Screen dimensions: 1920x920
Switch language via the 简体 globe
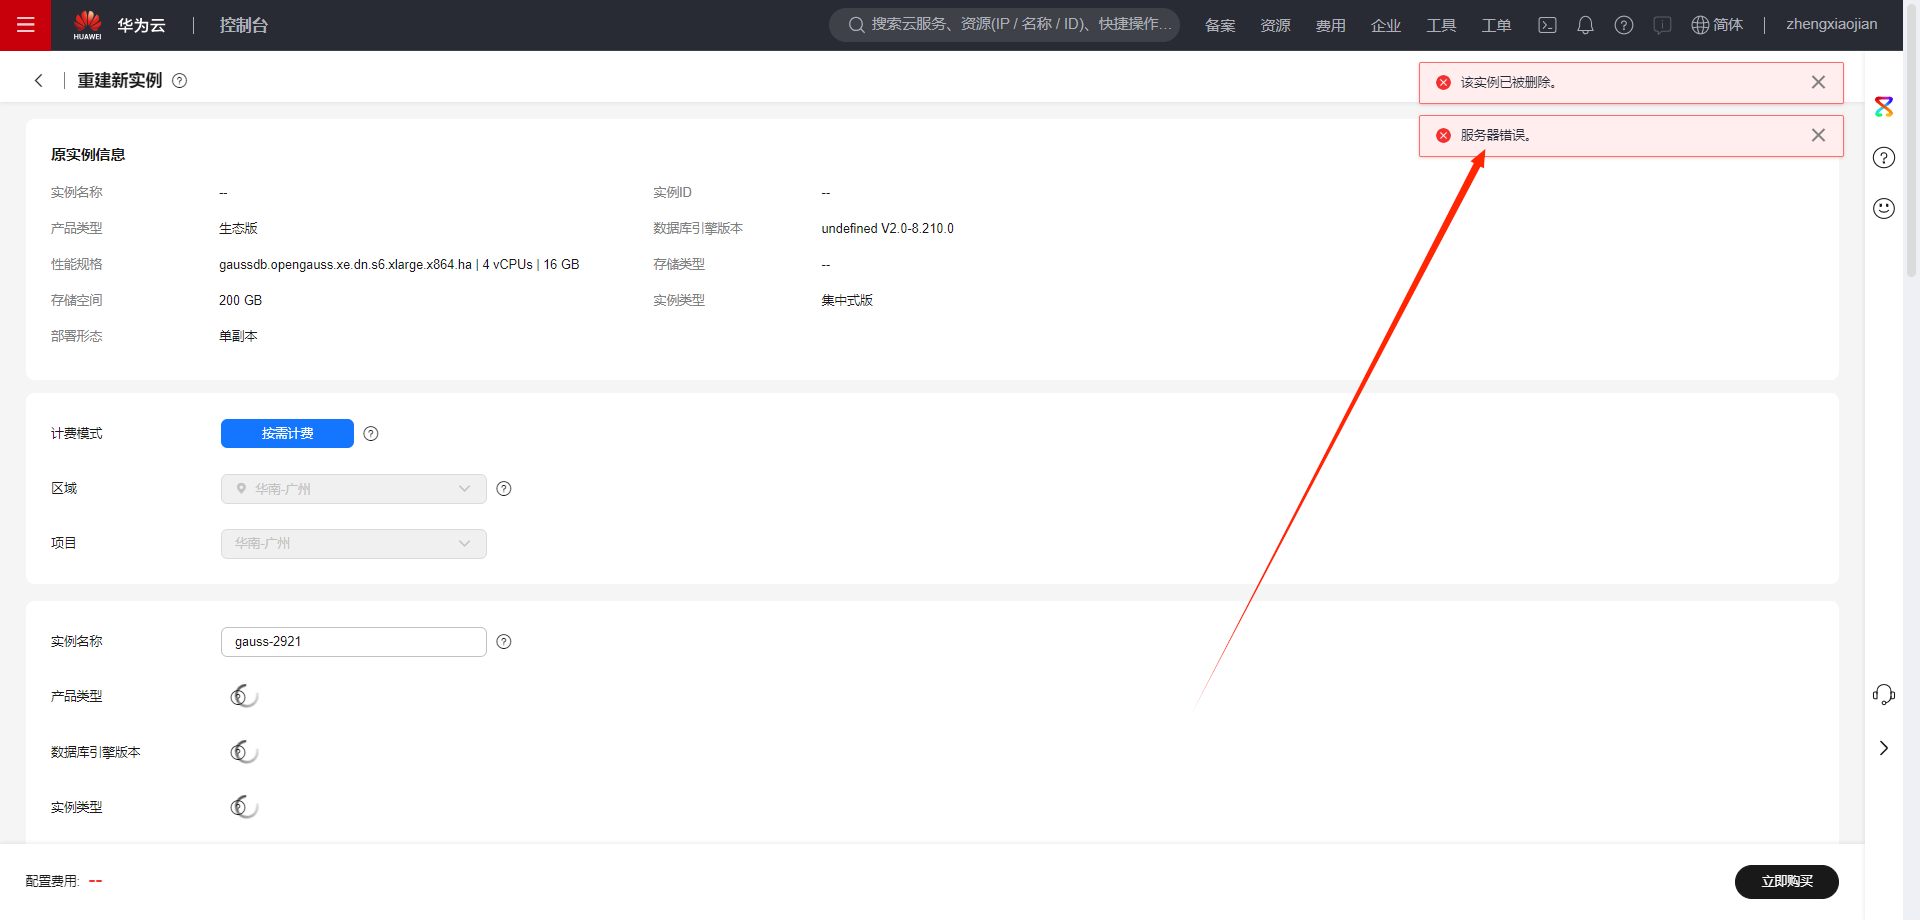tap(1717, 25)
